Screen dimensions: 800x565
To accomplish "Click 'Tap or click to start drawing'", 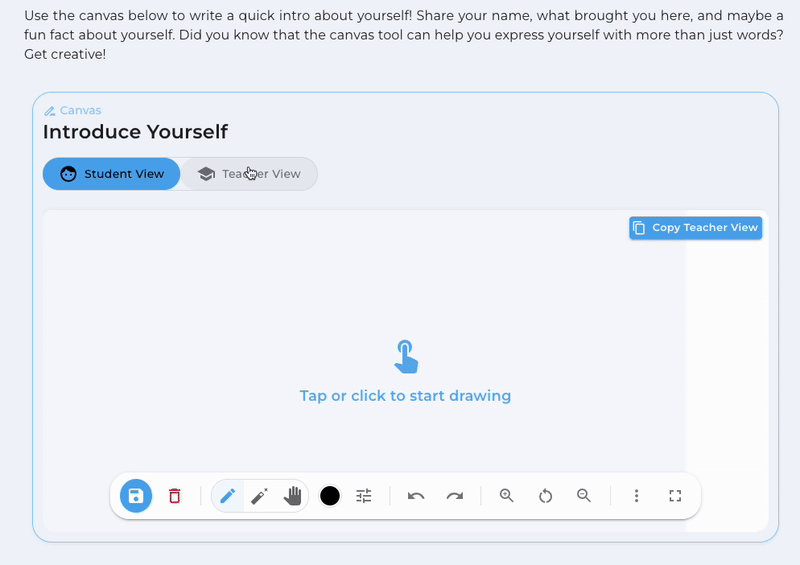I will coord(405,396).
